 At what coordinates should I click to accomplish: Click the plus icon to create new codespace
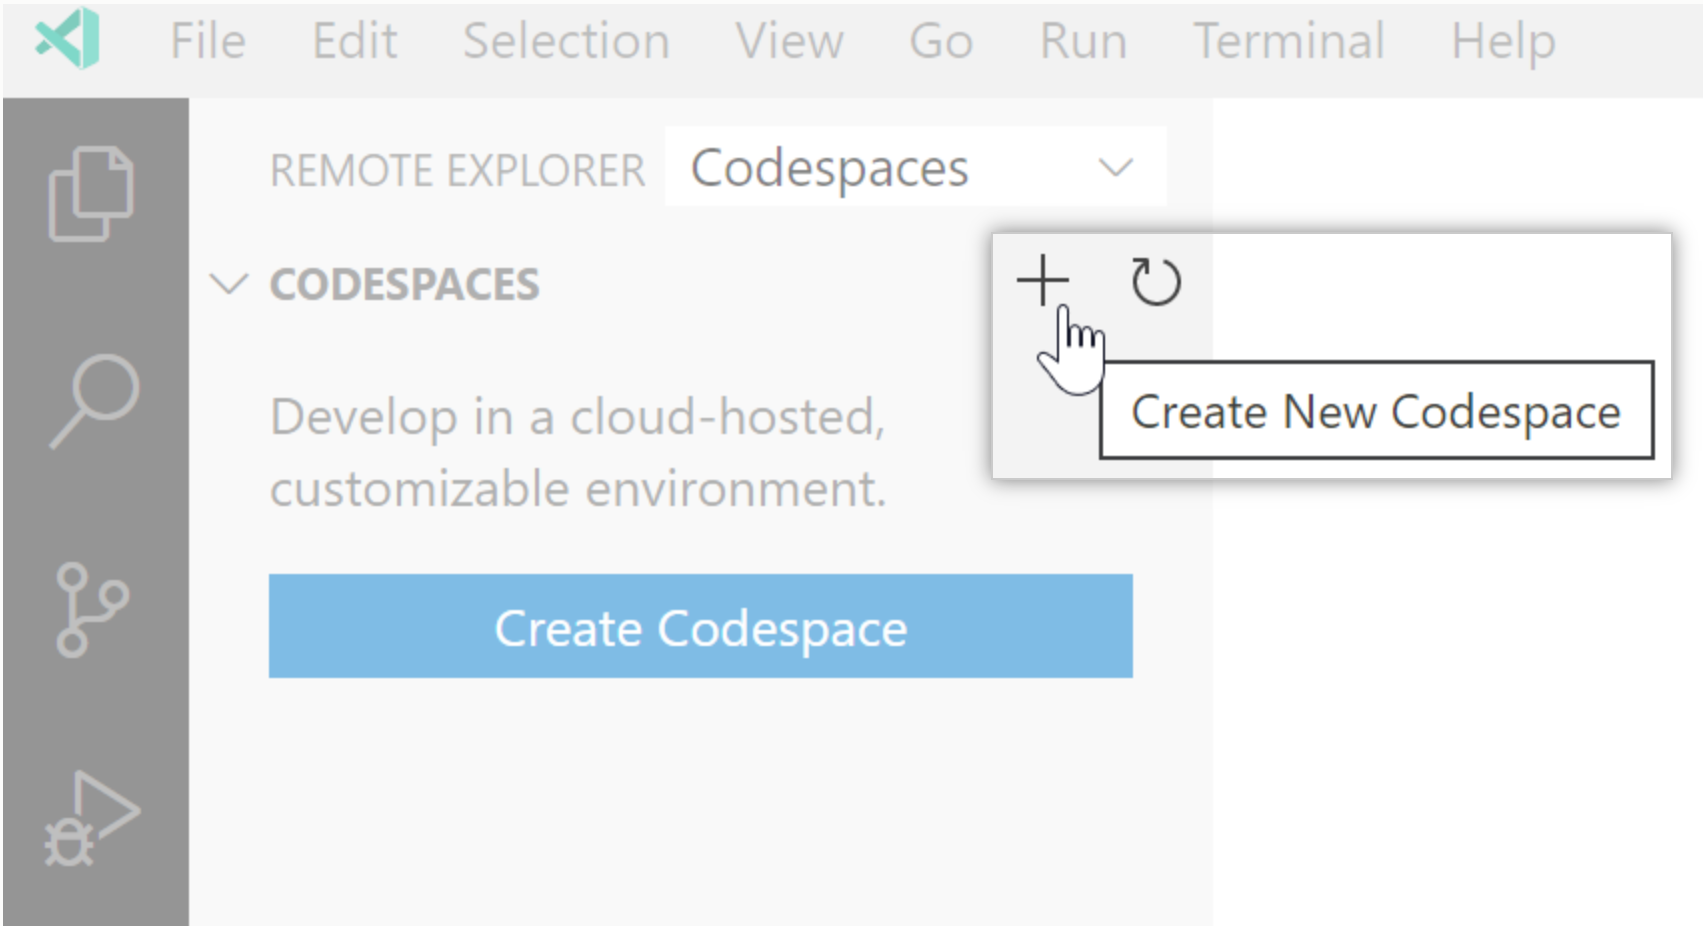[x=1043, y=280]
